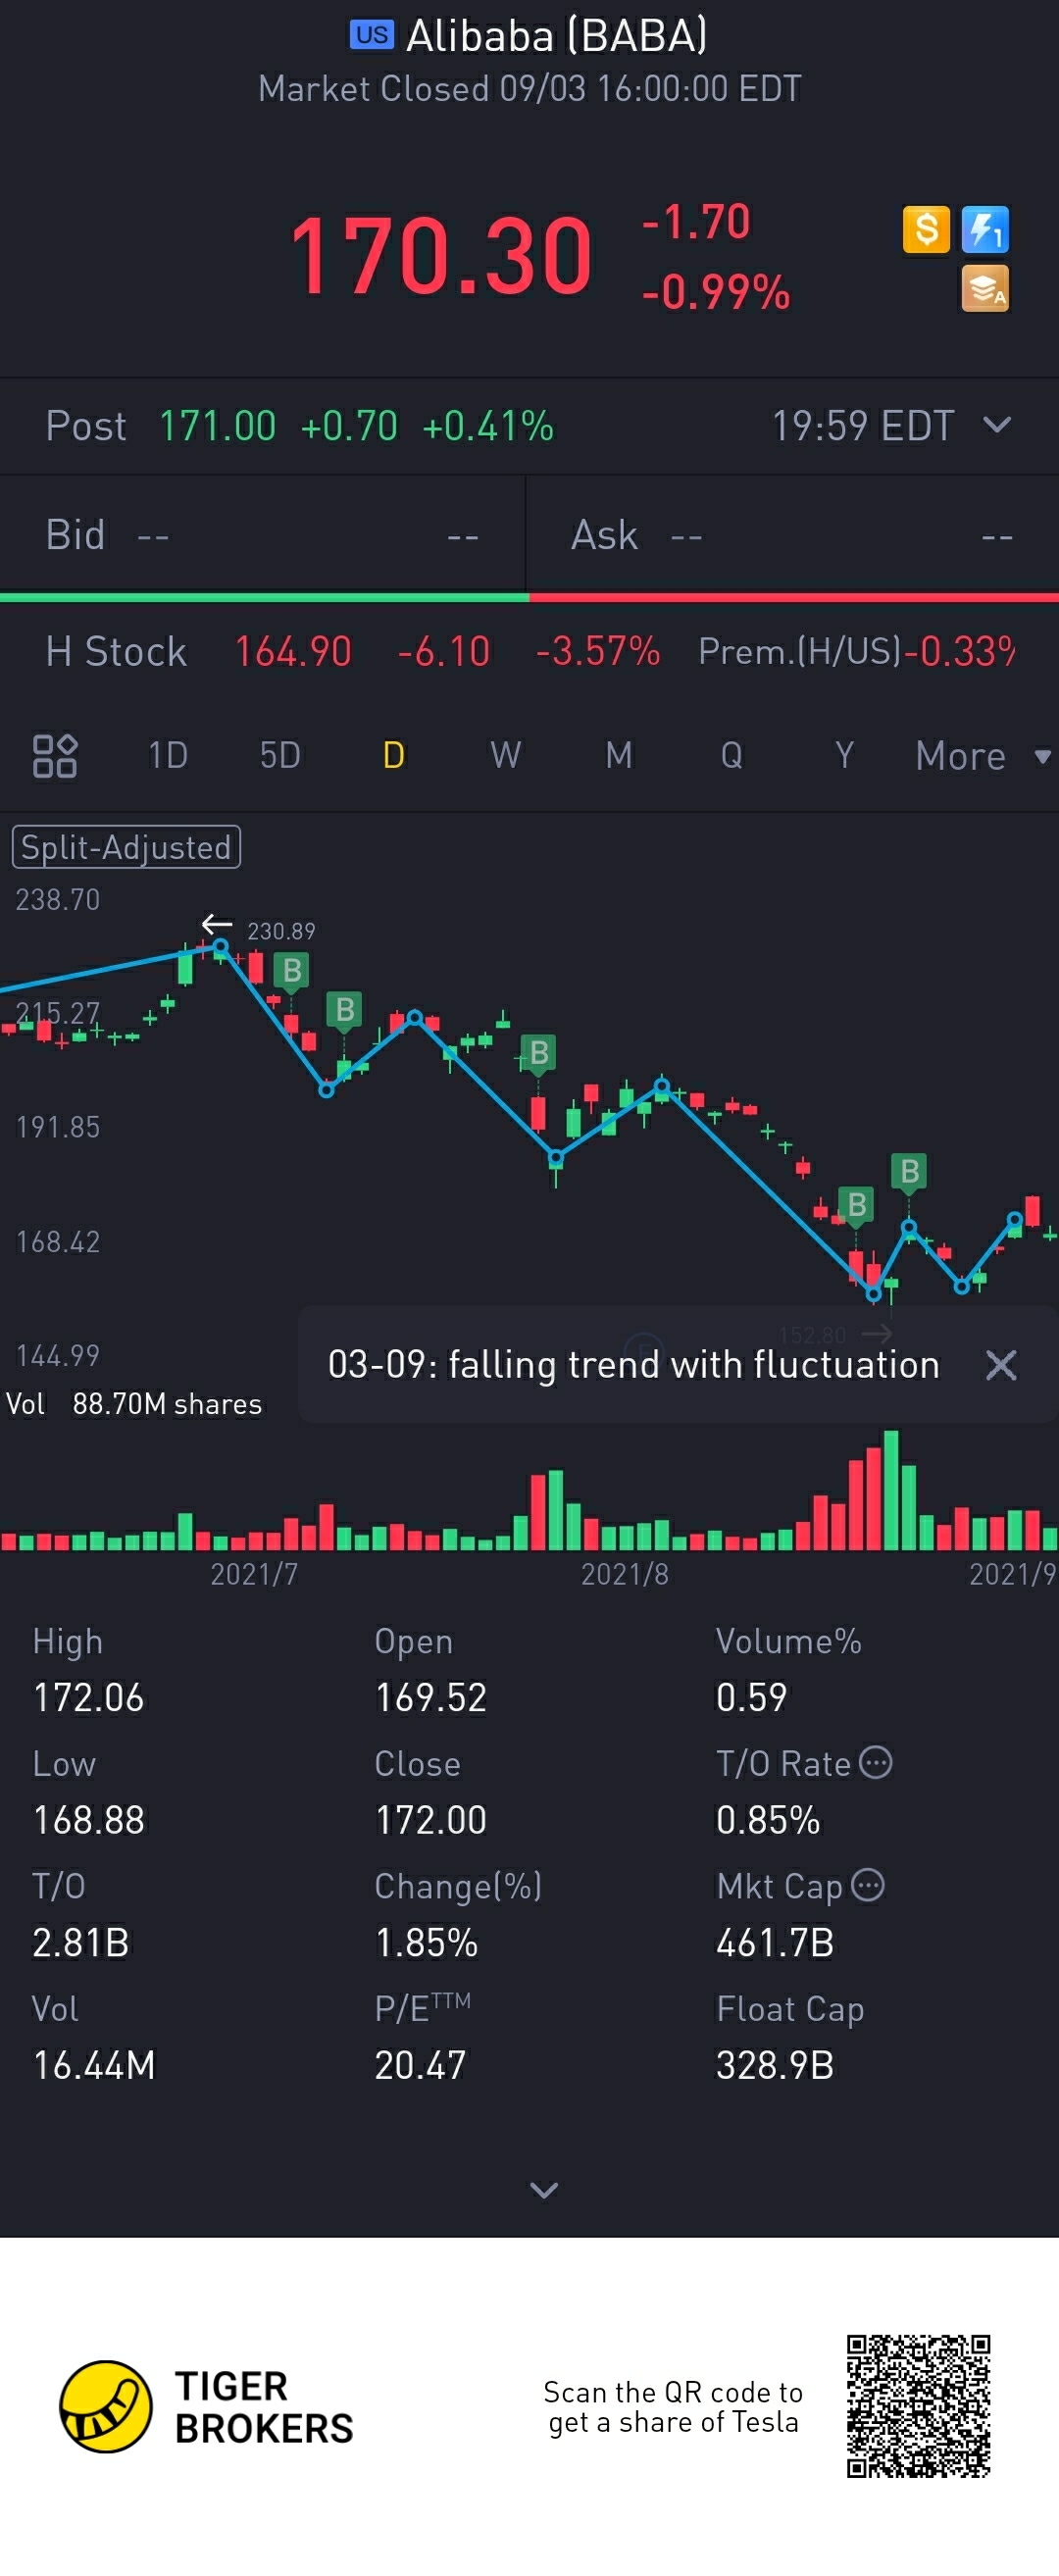Tap the info icon beside Mkt Cap

868,1885
